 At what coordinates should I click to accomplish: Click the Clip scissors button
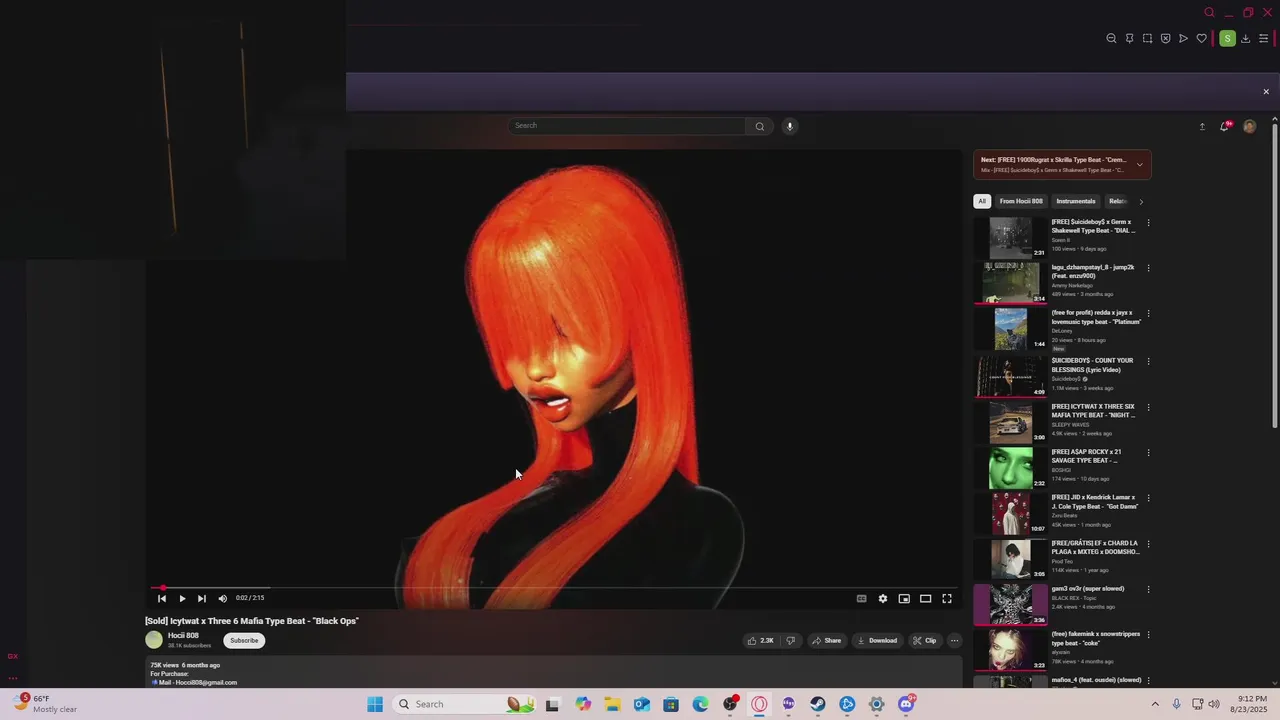click(x=924, y=640)
